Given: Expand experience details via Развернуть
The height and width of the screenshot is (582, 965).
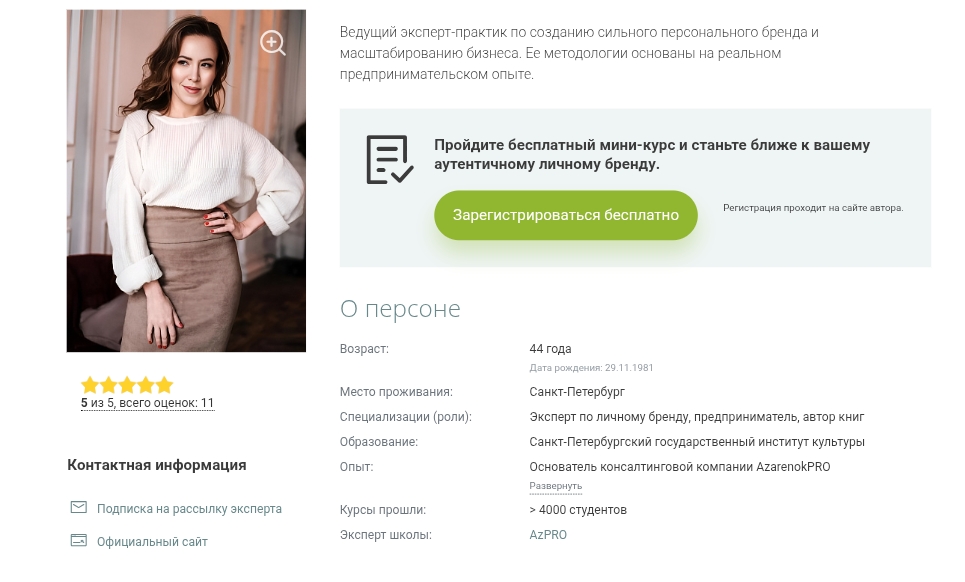Looking at the screenshot, I should [556, 486].
